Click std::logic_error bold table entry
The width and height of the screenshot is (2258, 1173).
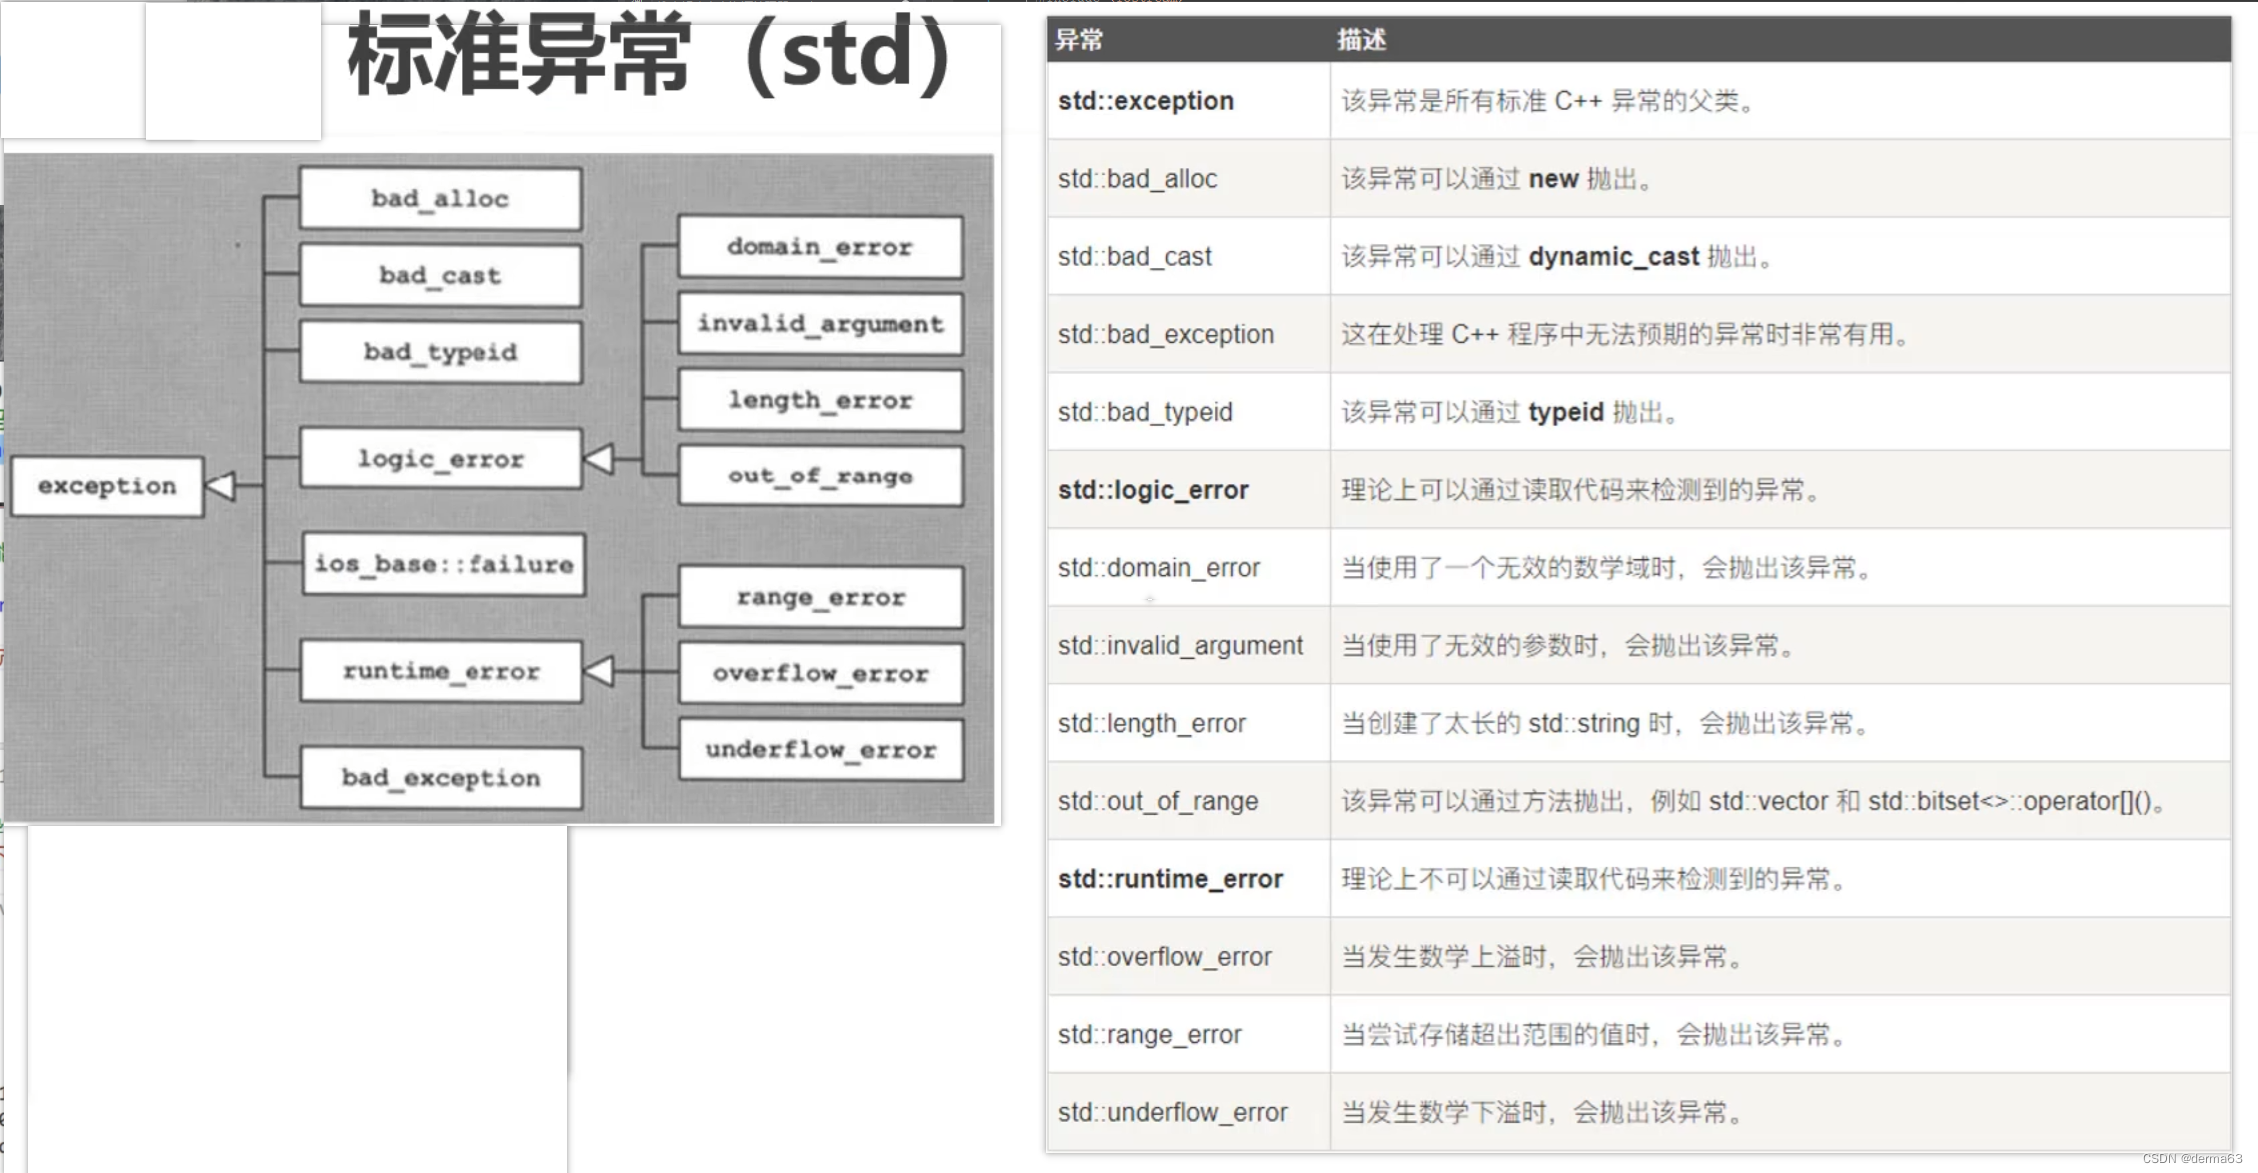coord(1153,490)
